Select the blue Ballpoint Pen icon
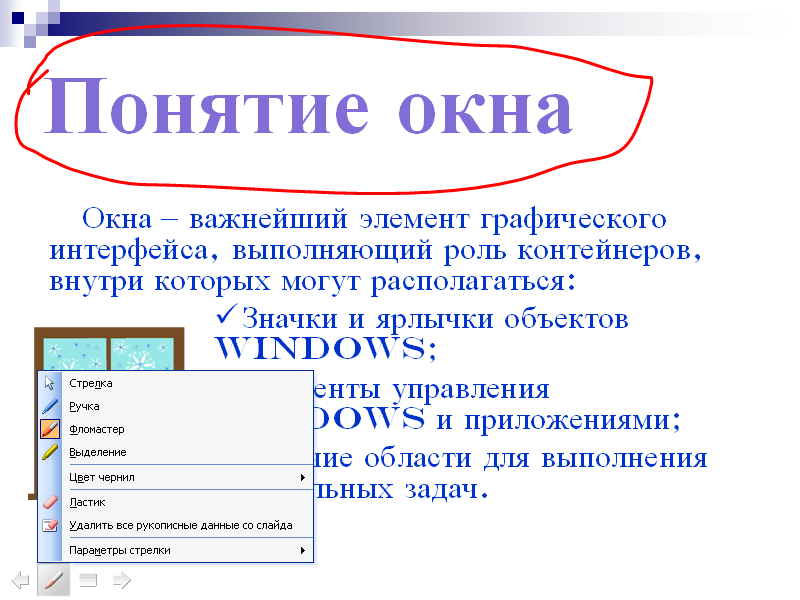Viewport: 800px width, 600px height. 49,406
